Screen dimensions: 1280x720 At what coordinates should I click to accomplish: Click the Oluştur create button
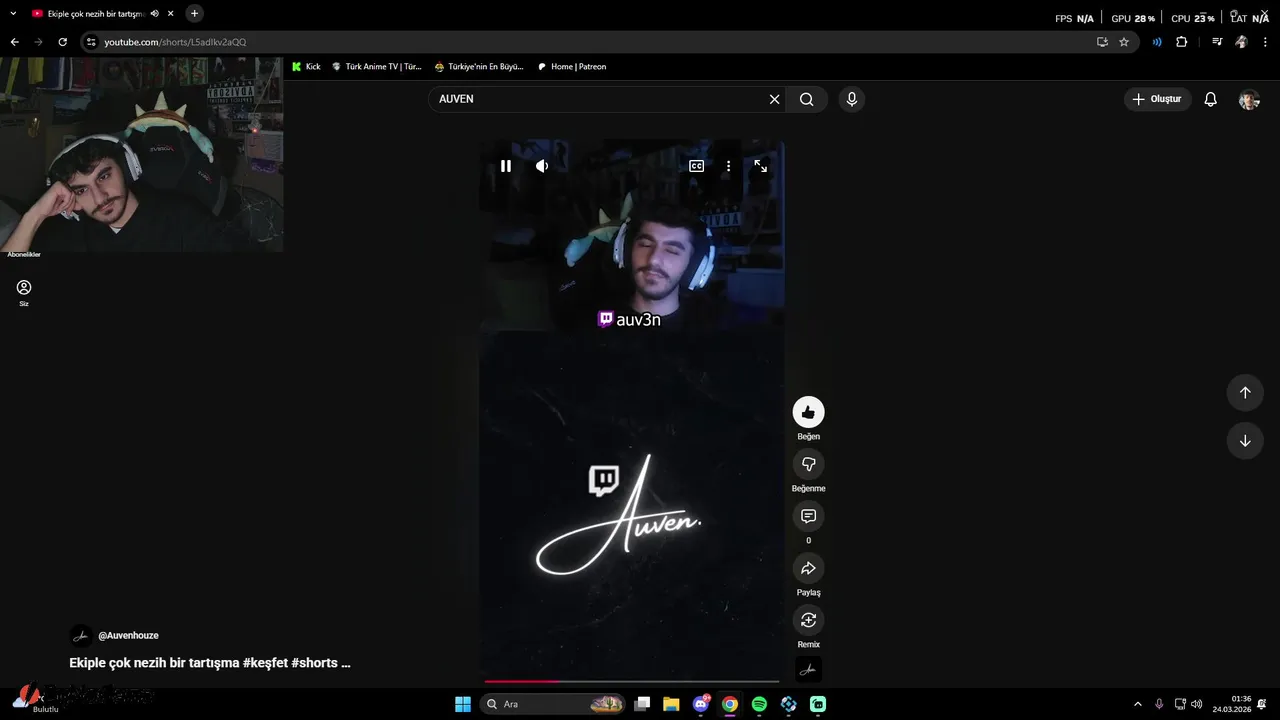coord(1157,99)
